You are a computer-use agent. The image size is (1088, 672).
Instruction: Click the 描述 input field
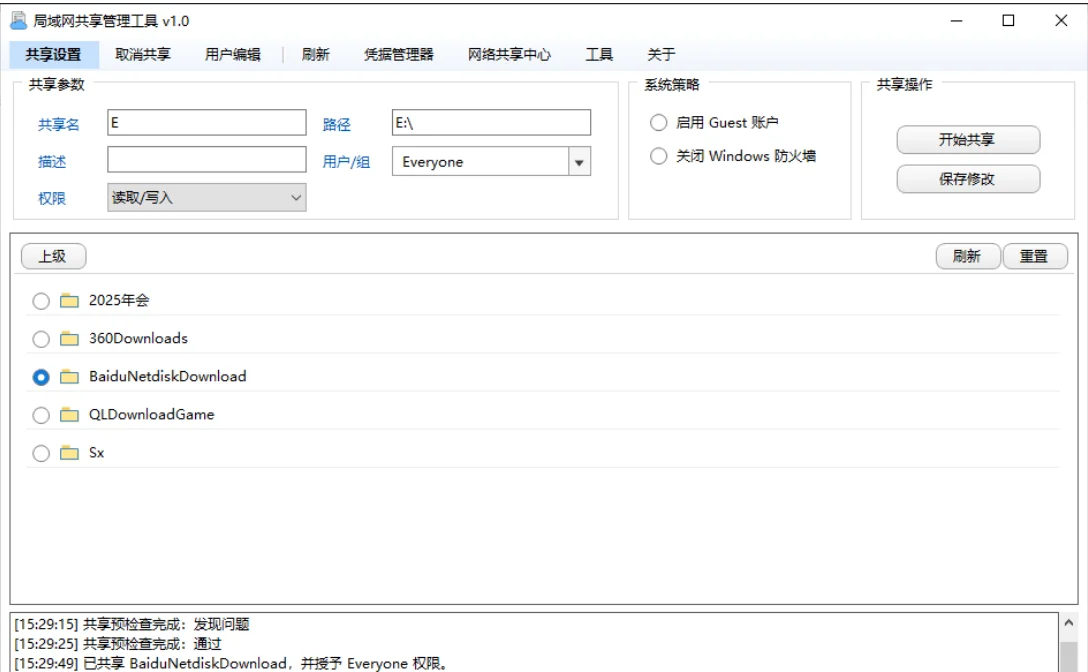pos(207,160)
